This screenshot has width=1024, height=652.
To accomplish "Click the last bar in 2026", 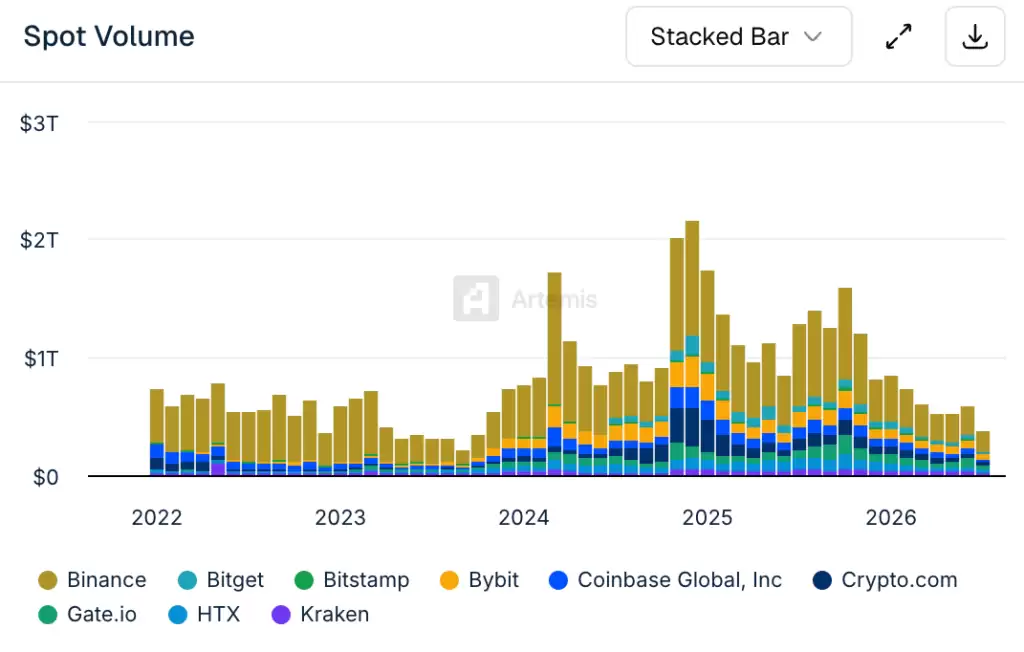I will pyautogui.click(x=983, y=453).
